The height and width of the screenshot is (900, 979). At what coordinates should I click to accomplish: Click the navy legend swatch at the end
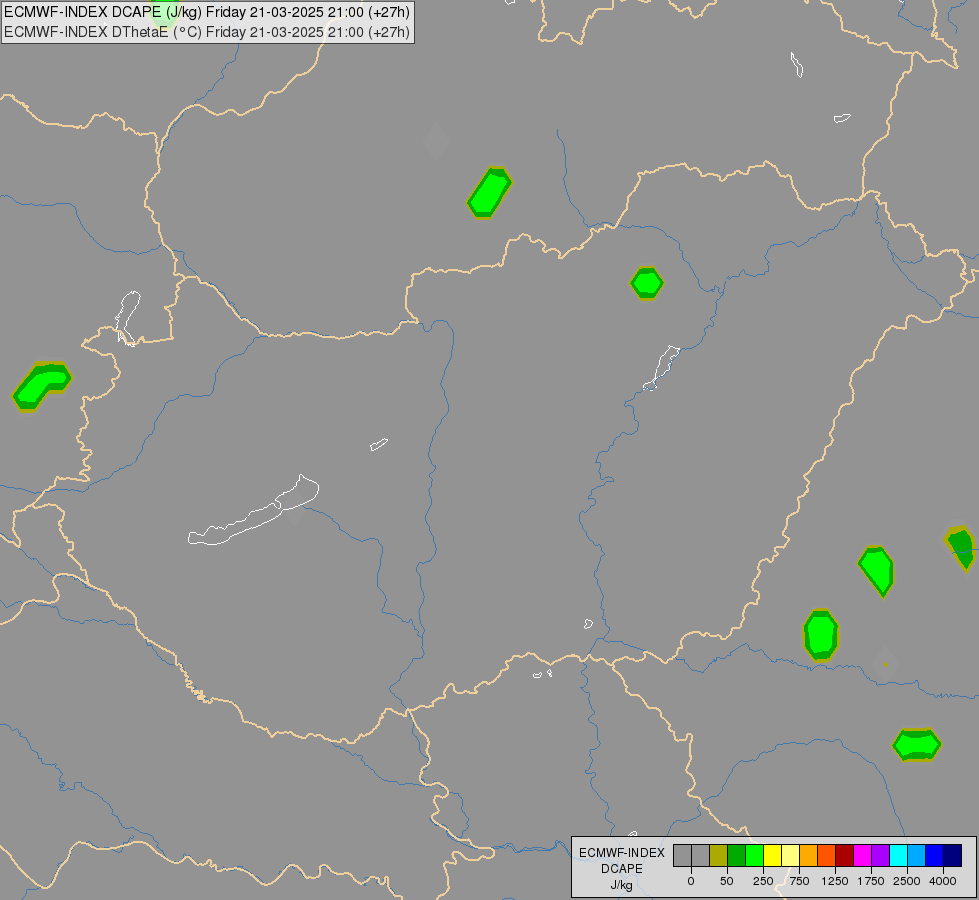[953, 855]
